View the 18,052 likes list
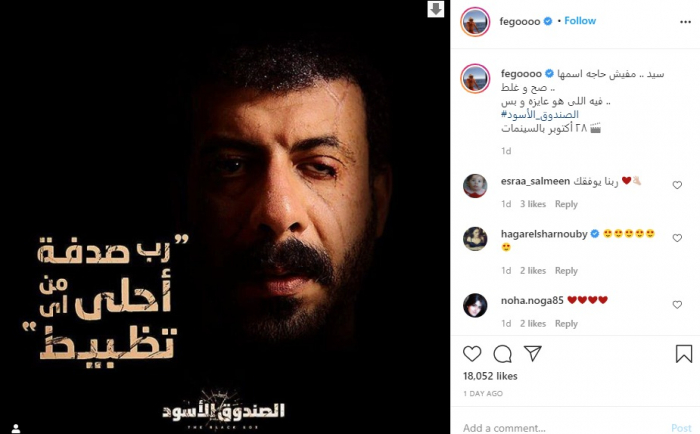 click(x=490, y=376)
